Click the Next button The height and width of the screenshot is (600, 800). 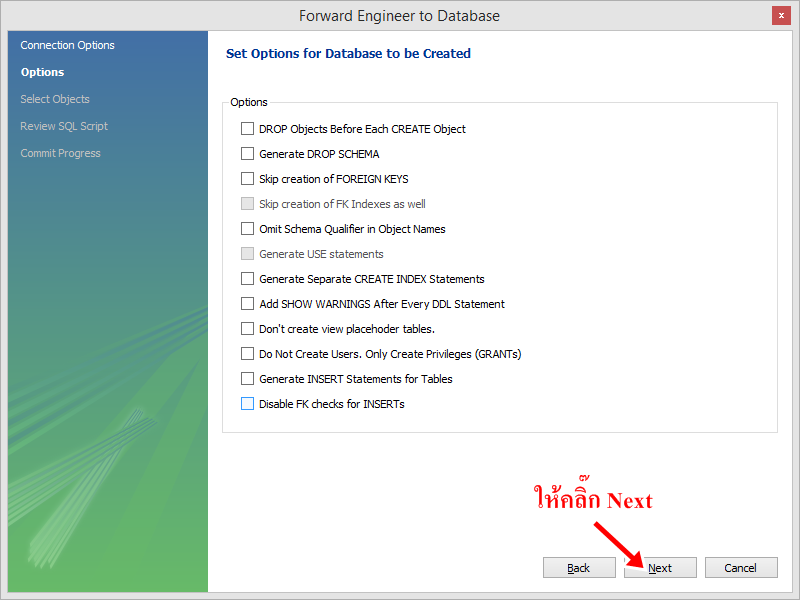660,567
